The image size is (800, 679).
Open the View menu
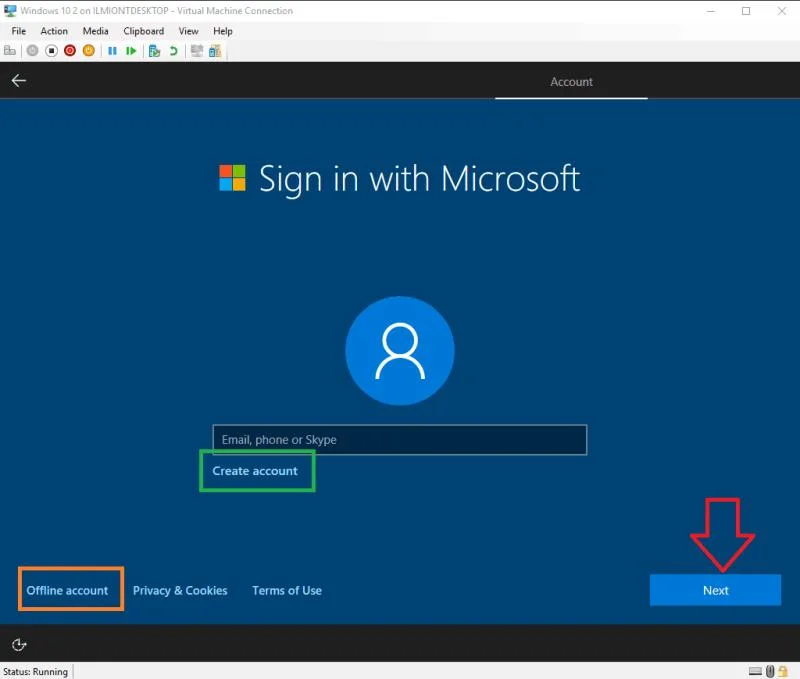click(188, 31)
